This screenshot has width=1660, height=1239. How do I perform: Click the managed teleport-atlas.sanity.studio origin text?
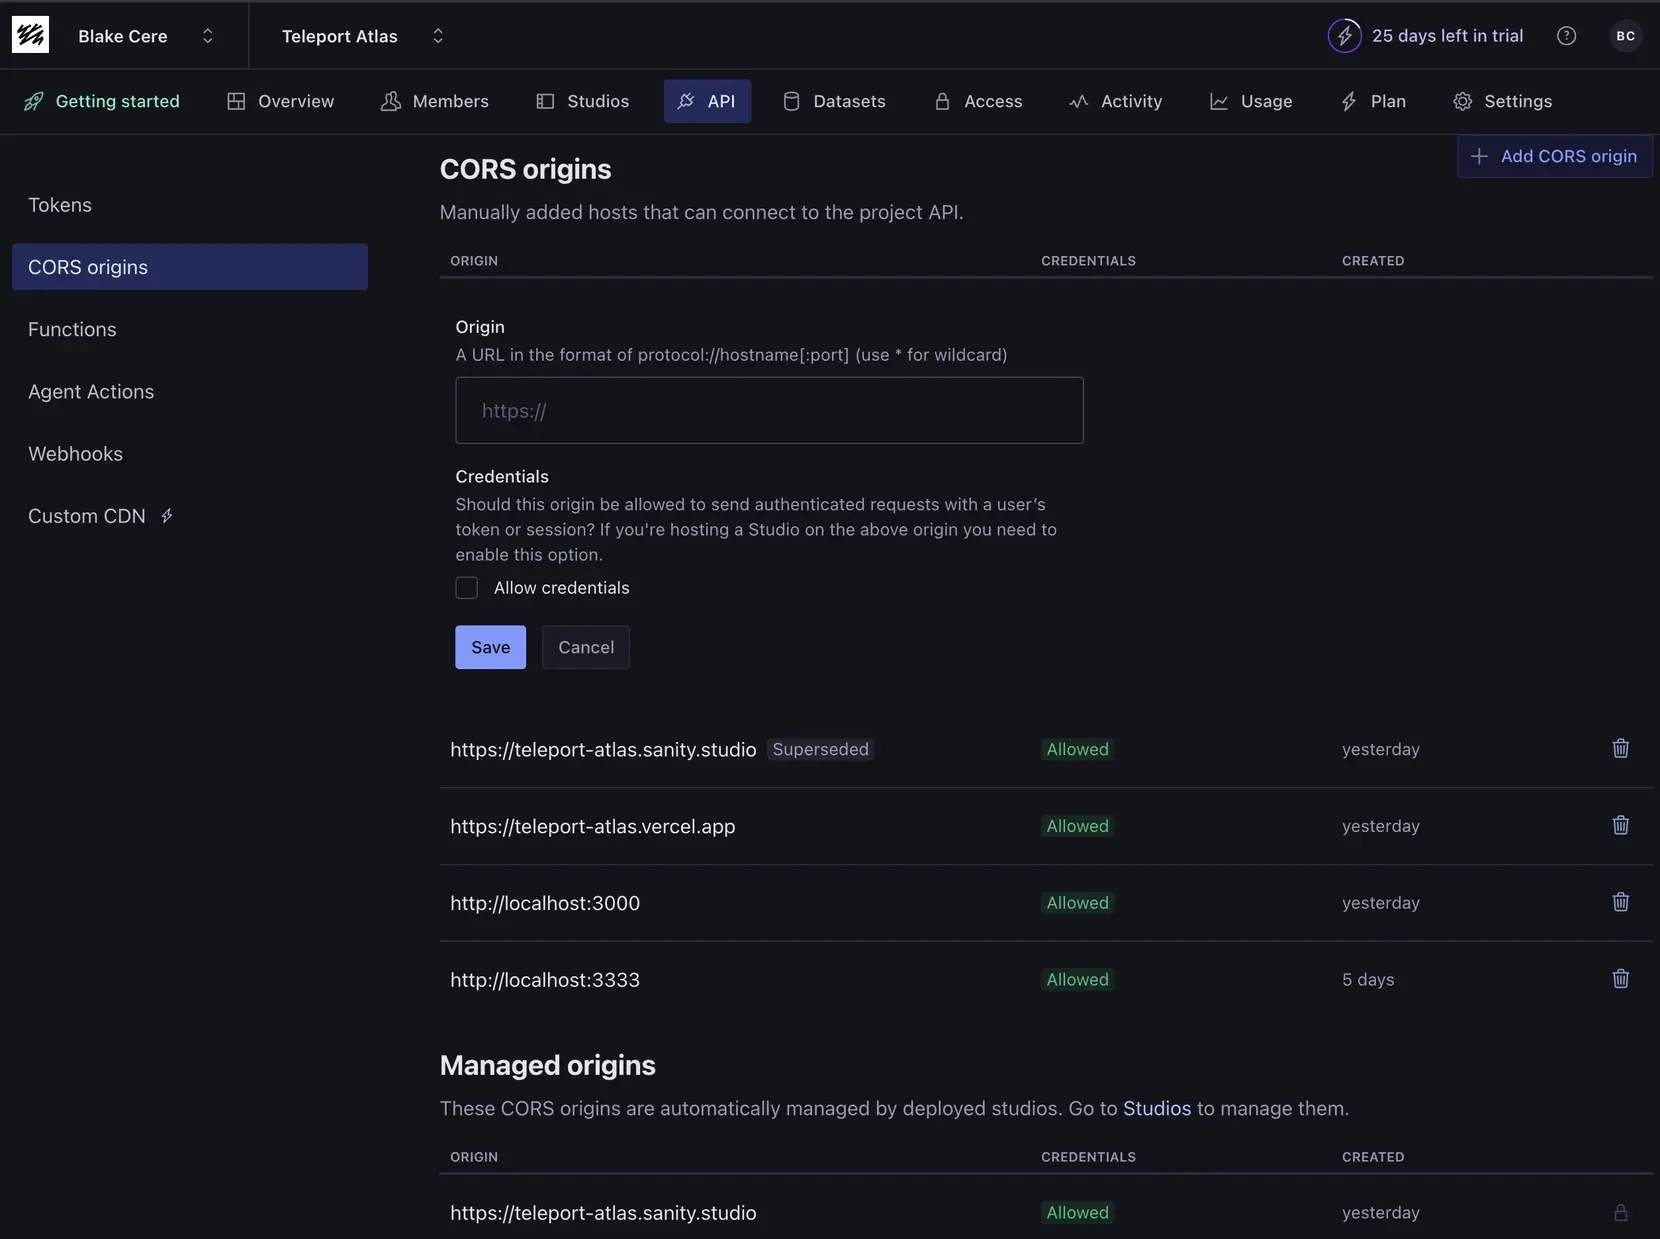[603, 1213]
